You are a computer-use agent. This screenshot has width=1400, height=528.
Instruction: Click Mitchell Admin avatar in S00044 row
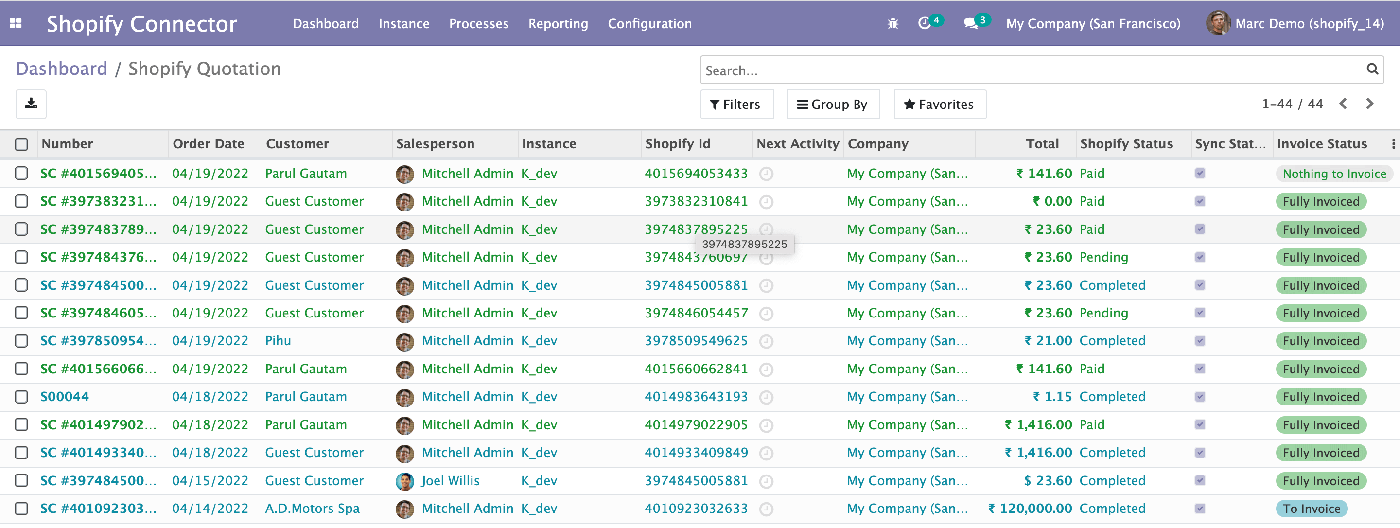click(x=405, y=397)
